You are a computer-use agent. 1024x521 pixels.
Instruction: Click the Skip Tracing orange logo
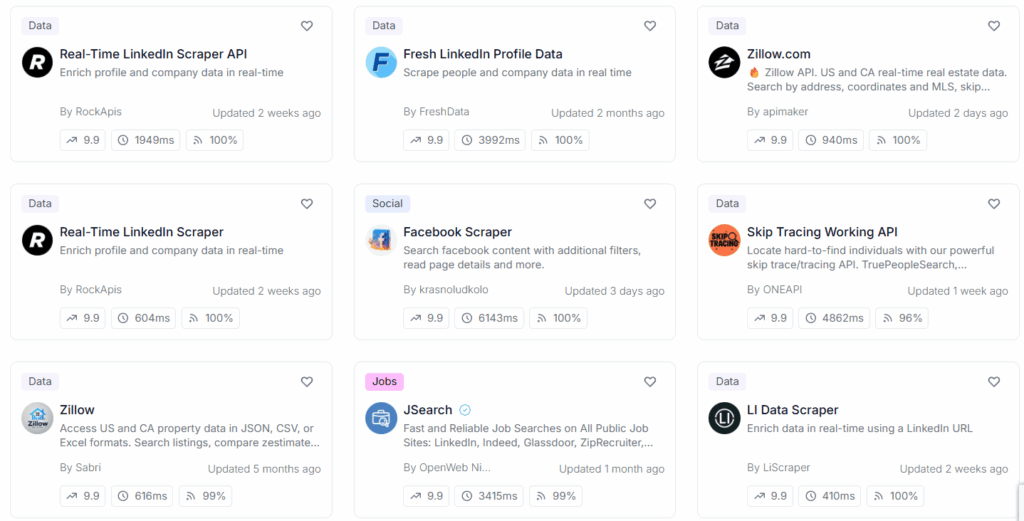pyautogui.click(x=724, y=240)
